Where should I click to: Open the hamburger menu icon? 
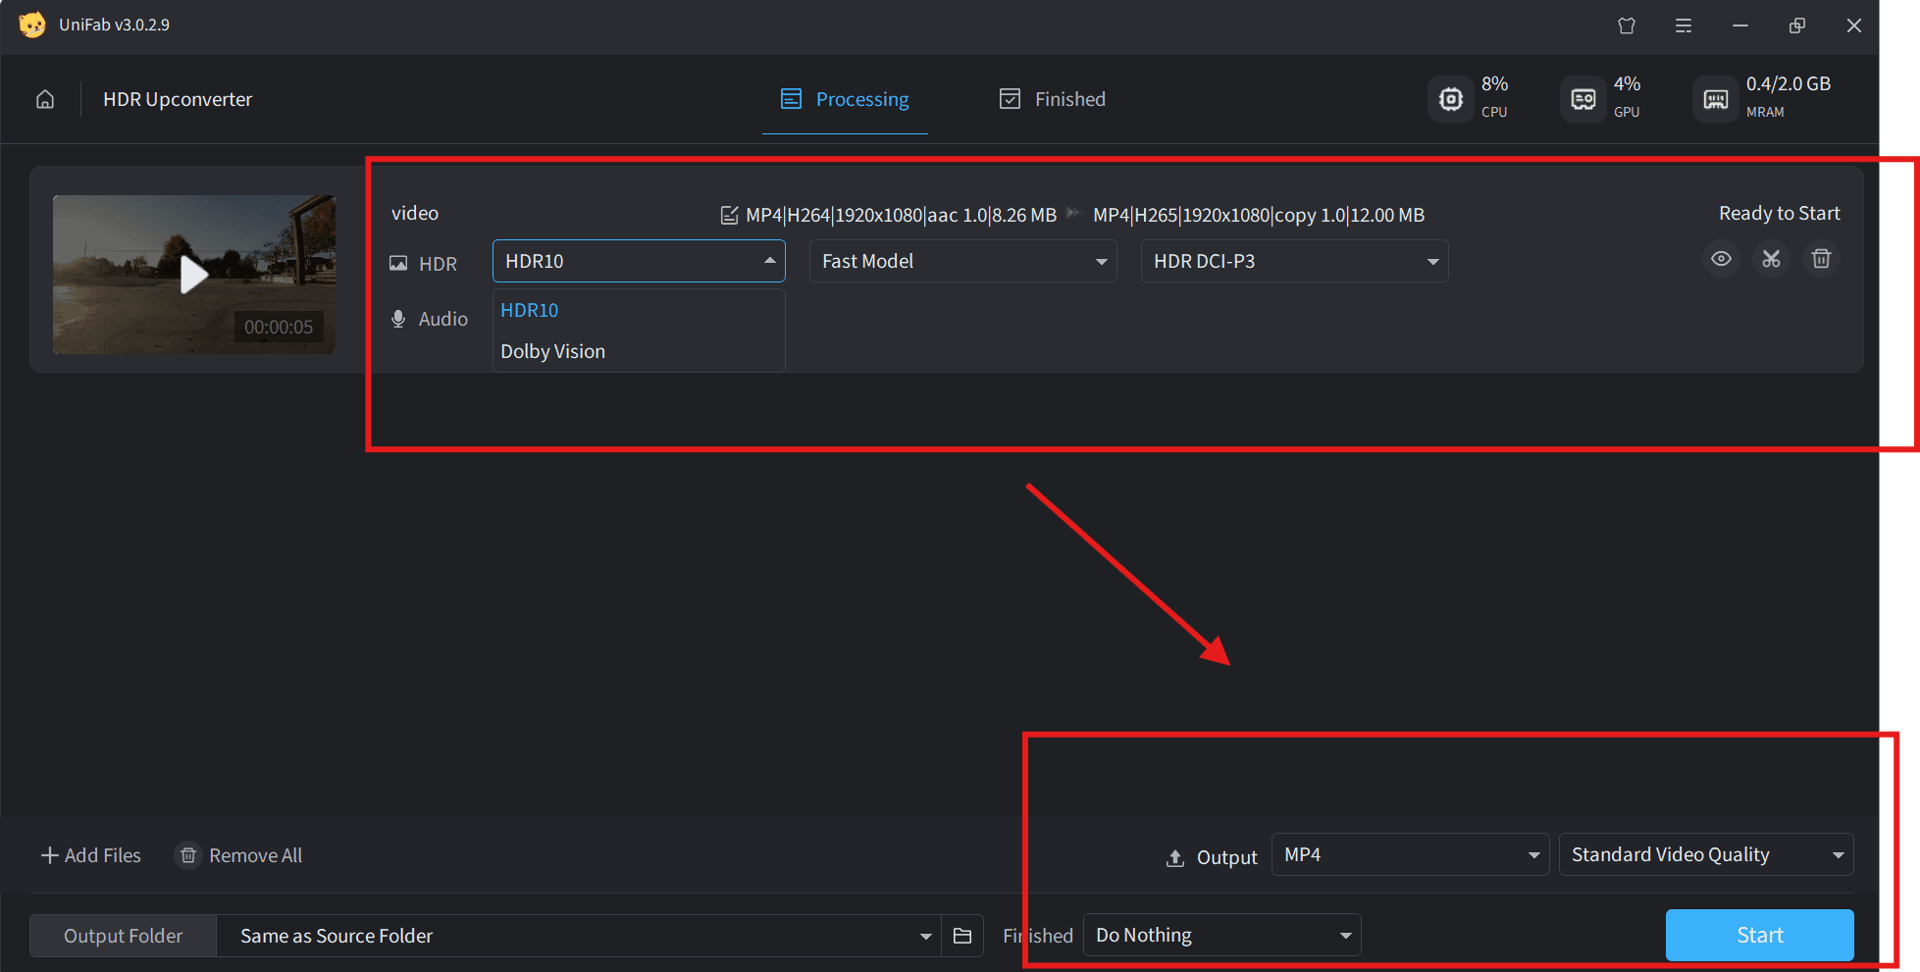(1683, 25)
